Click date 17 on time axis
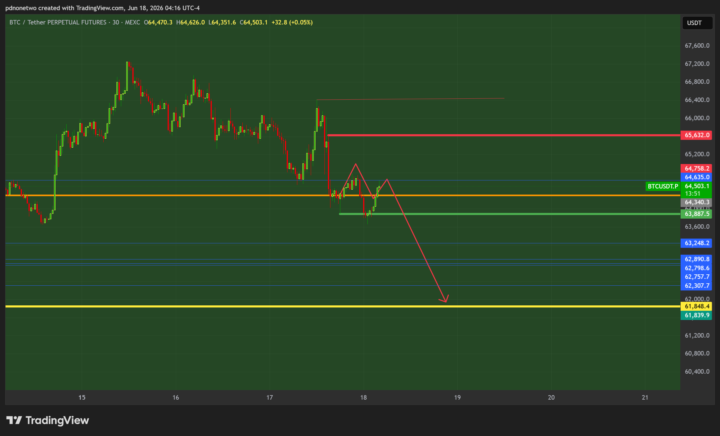This screenshot has width=720, height=436. tap(270, 397)
